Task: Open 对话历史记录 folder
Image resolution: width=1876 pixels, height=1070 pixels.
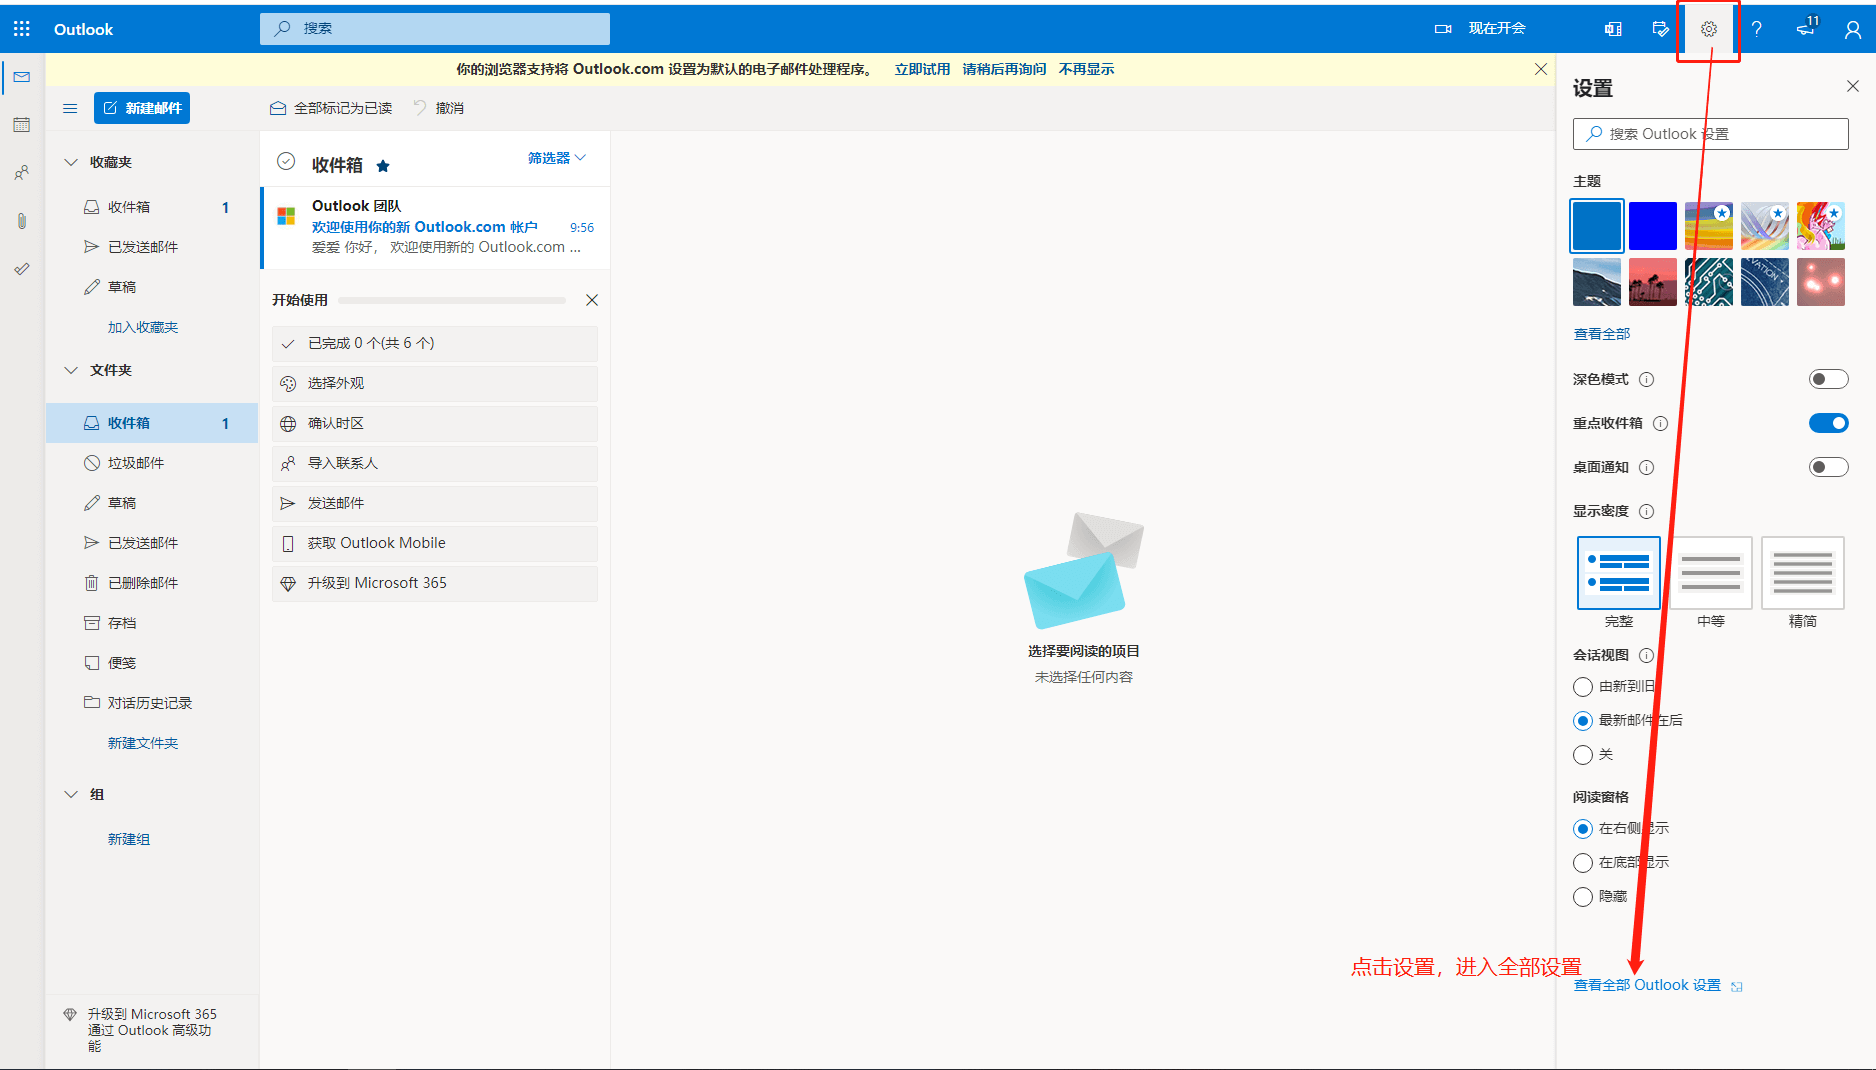Action: pos(152,703)
